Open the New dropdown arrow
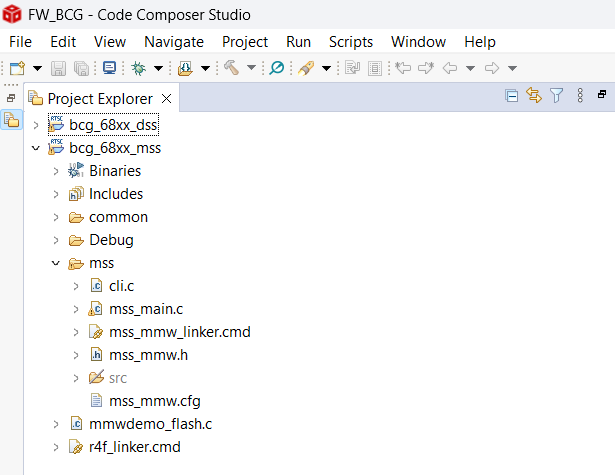Viewport: 615px width, 475px height. coord(37,68)
